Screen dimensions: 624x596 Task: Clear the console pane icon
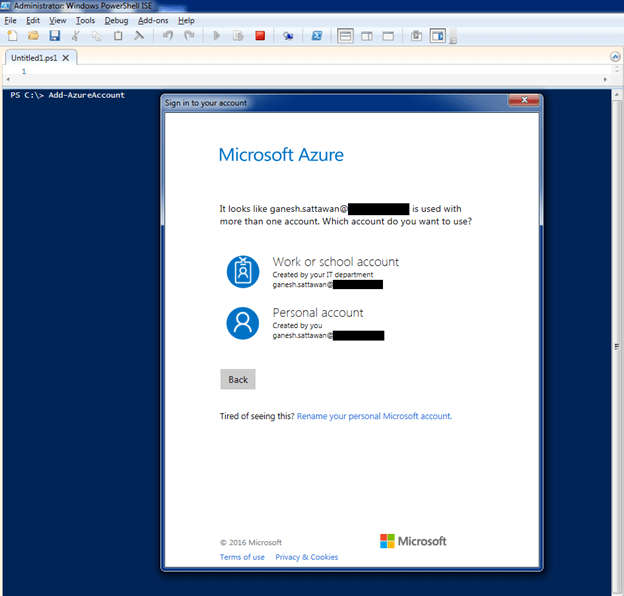tap(139, 36)
